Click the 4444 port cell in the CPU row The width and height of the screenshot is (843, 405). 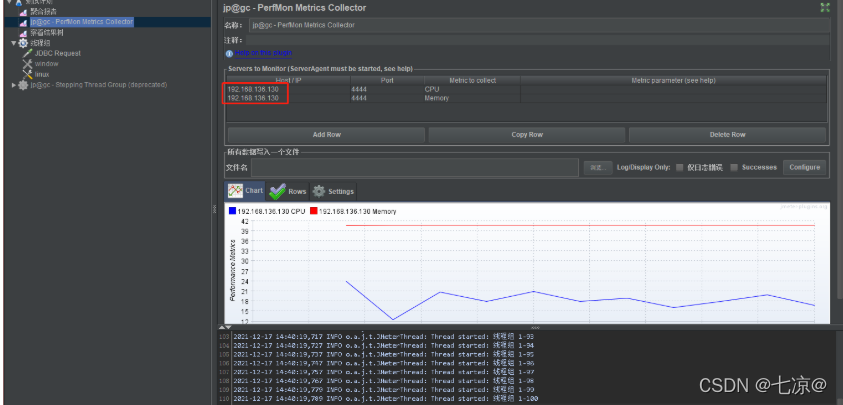[x=387, y=89]
